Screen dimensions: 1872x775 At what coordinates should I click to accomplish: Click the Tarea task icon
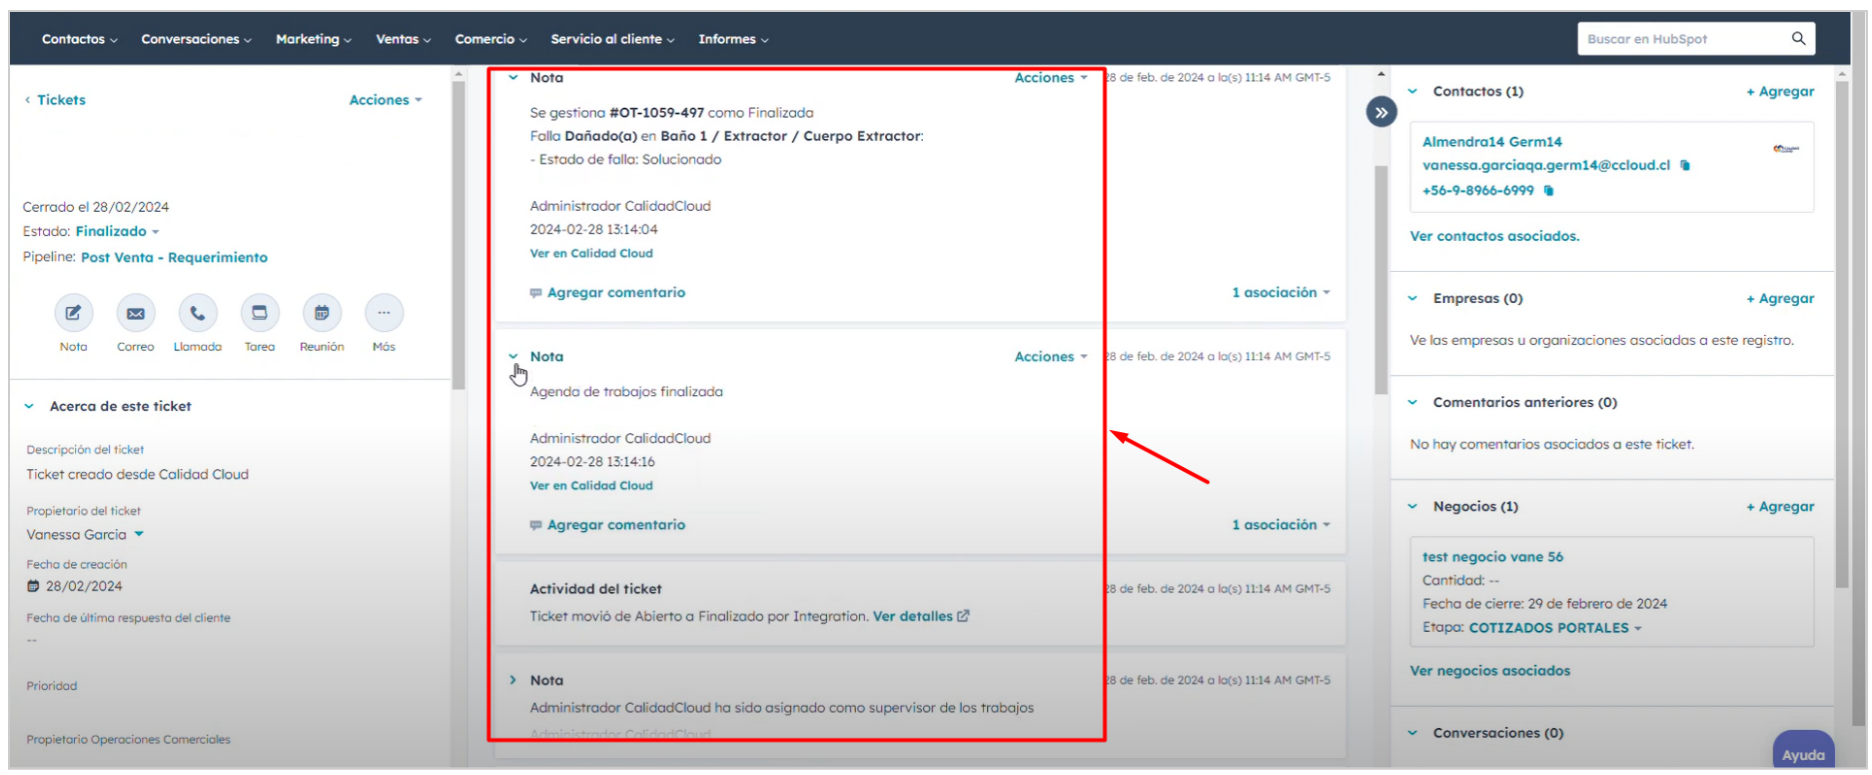259,313
